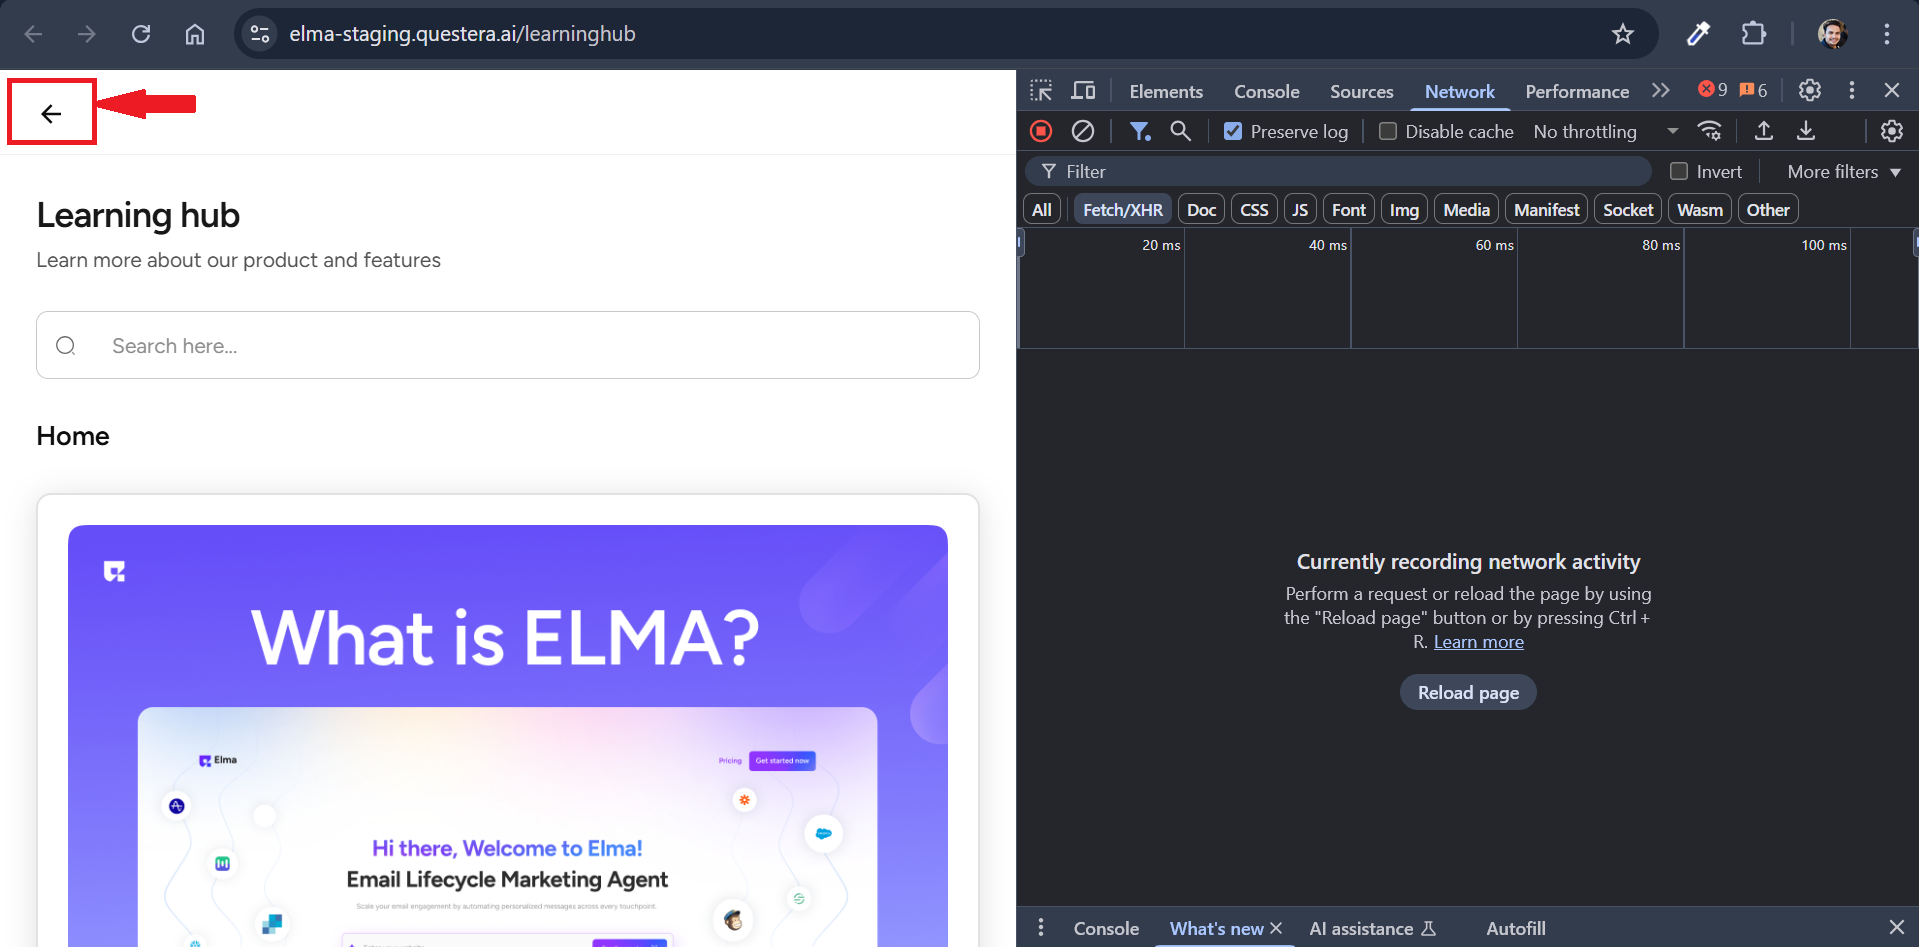Open the Autofill drawer tab
Image resolution: width=1919 pixels, height=947 pixels.
coord(1515,928)
